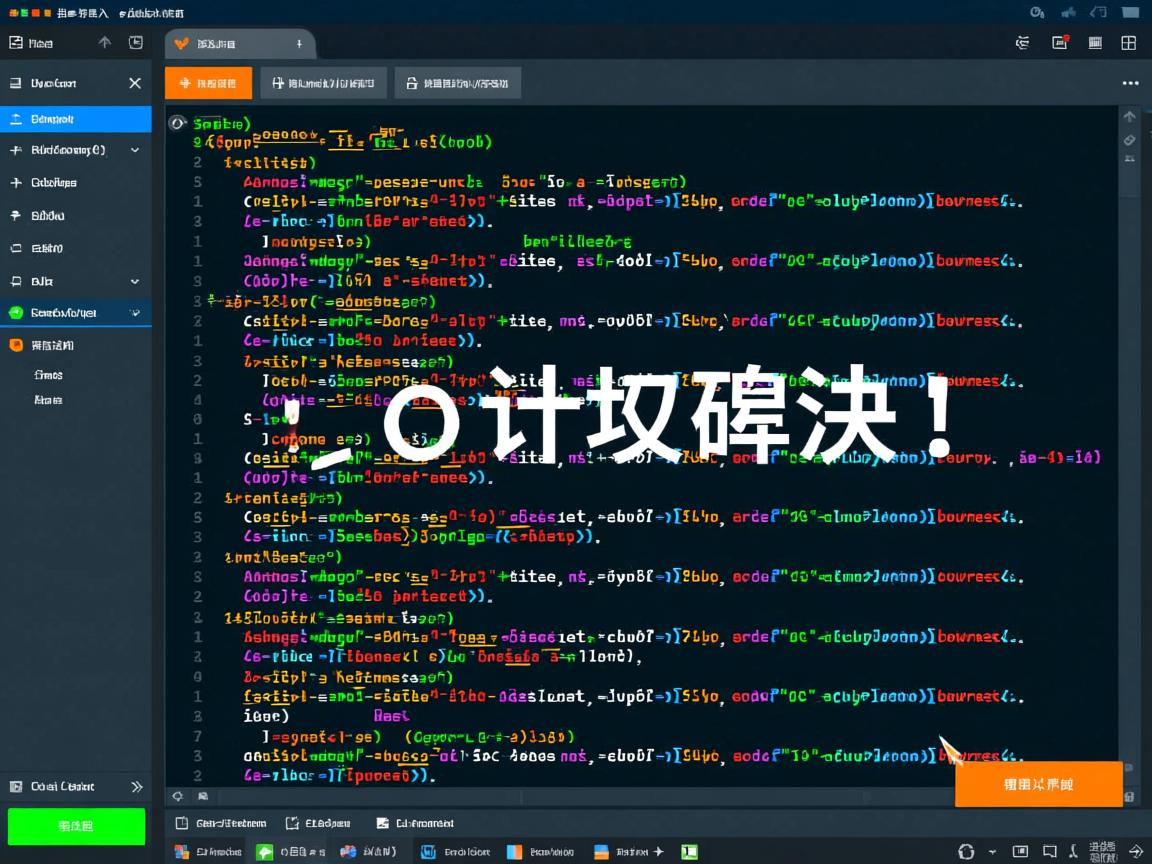This screenshot has height=864, width=1152.
Task: Switch to the open editor tab with fox logo
Action: click(235, 44)
